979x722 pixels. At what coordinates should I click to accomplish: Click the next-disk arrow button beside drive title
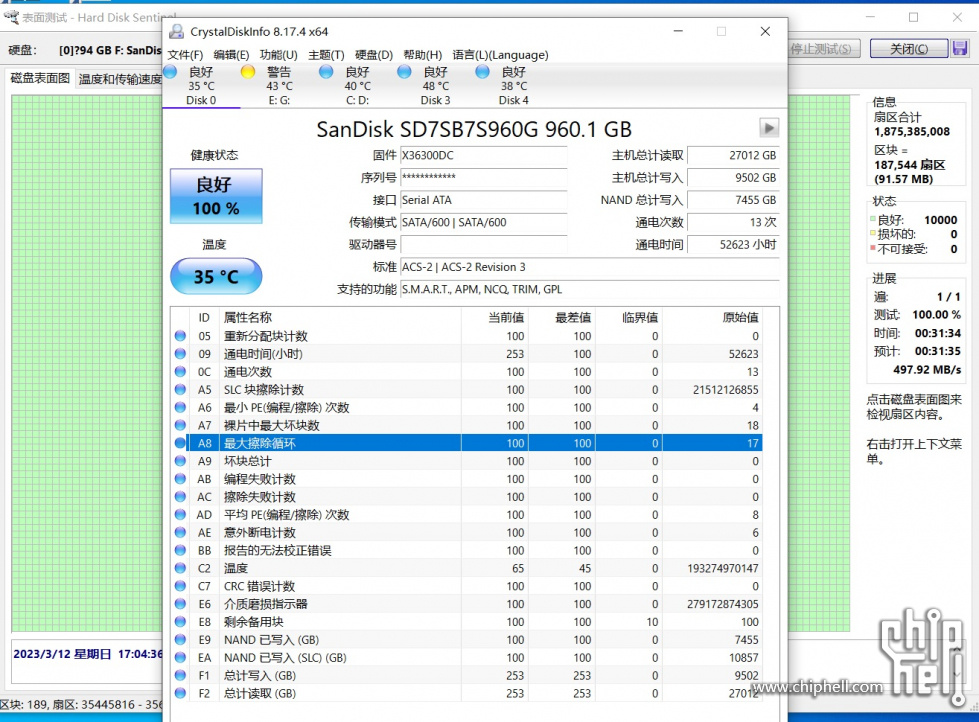[769, 128]
